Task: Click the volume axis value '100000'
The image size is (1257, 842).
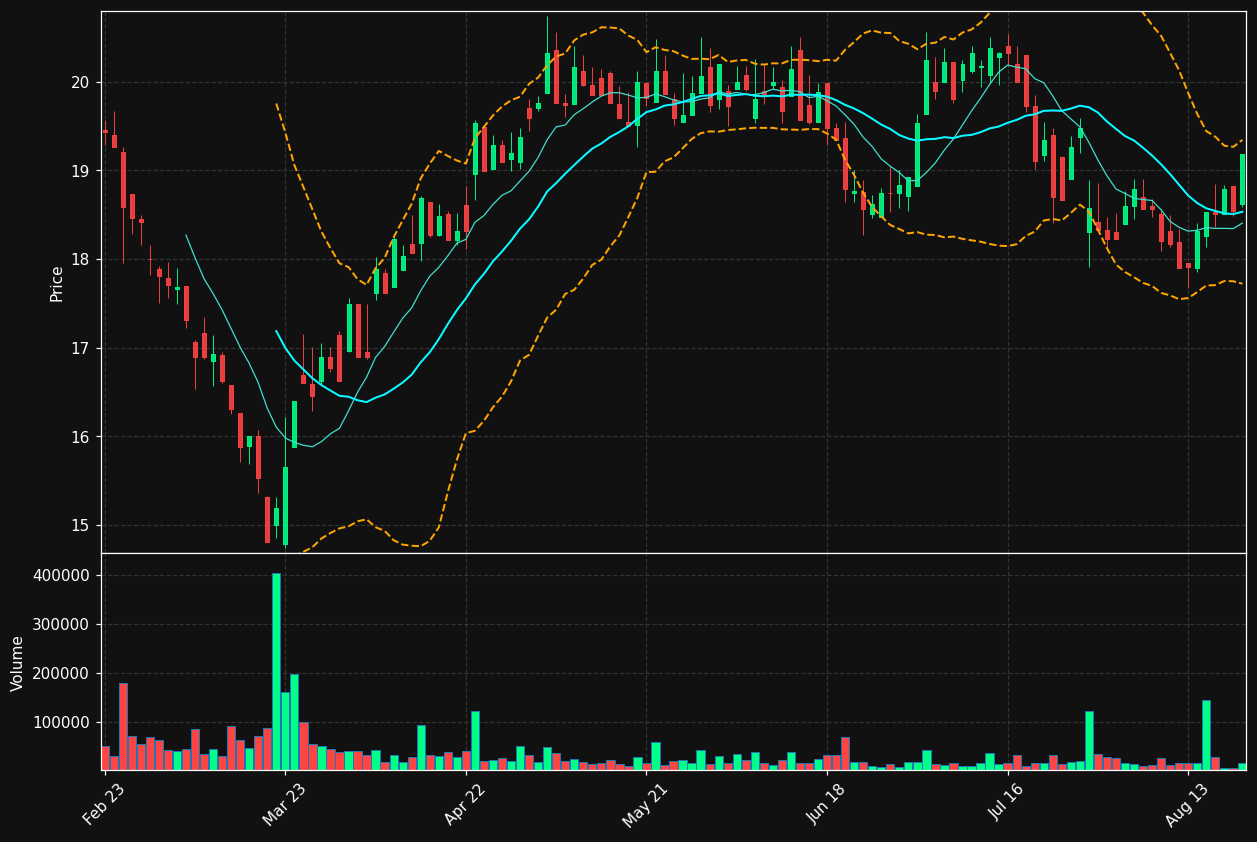Action: [62, 723]
